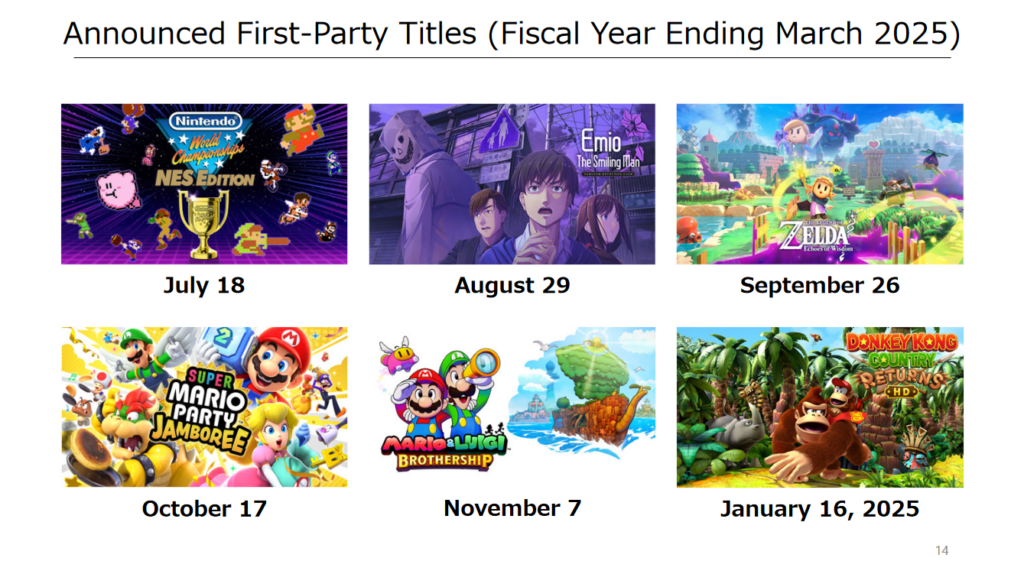The height and width of the screenshot is (574, 1024).
Task: Select the Super Mario Party Jamboree logo
Action: pyautogui.click(x=201, y=412)
